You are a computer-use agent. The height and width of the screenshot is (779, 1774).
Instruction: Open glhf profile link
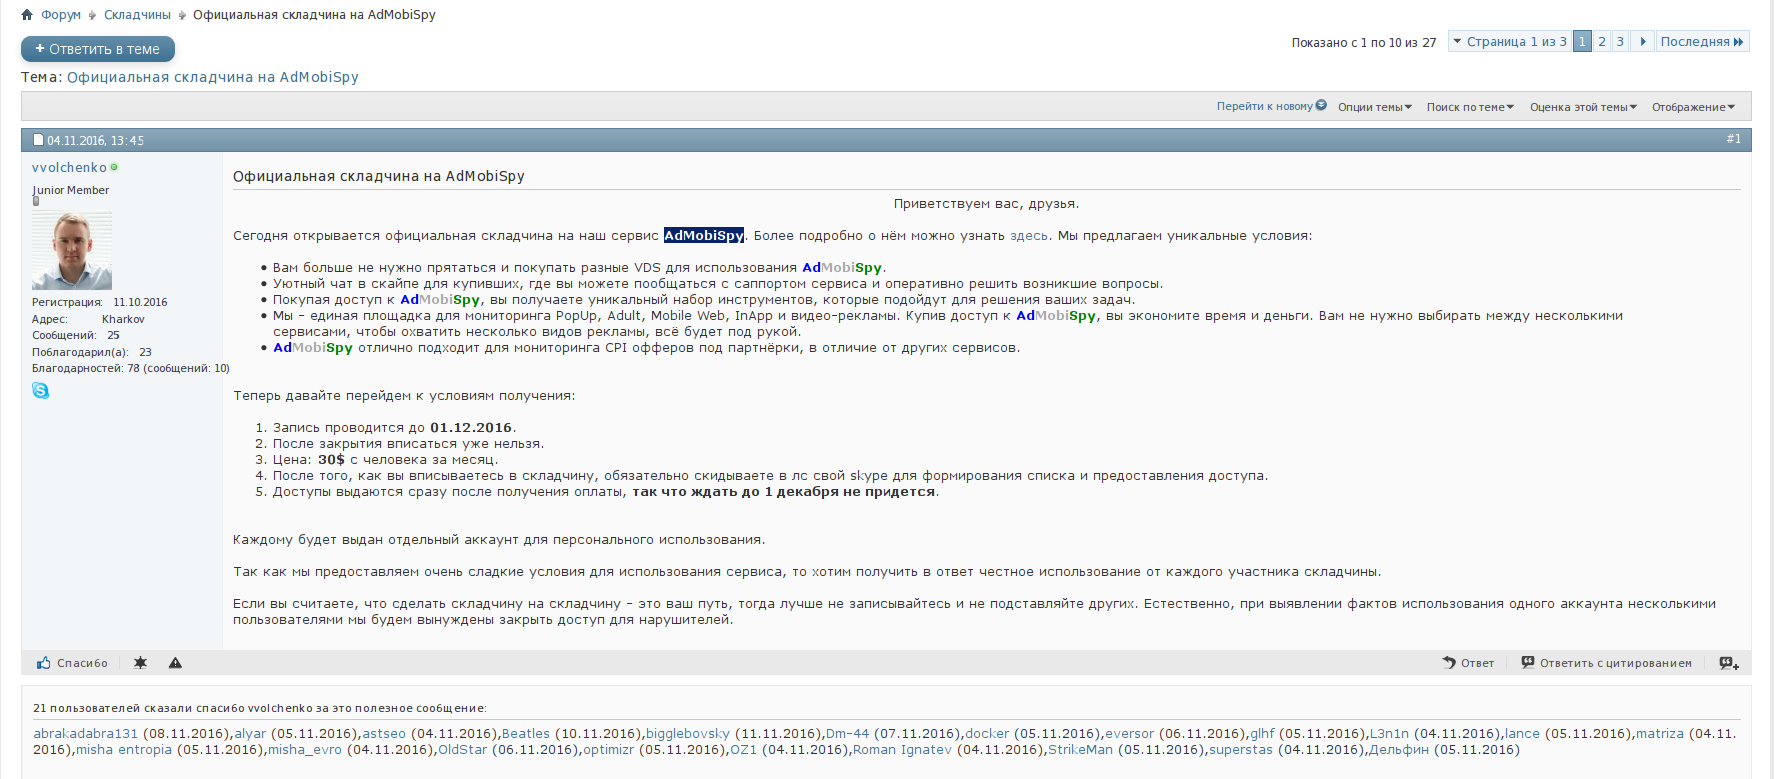pyautogui.click(x=1262, y=733)
